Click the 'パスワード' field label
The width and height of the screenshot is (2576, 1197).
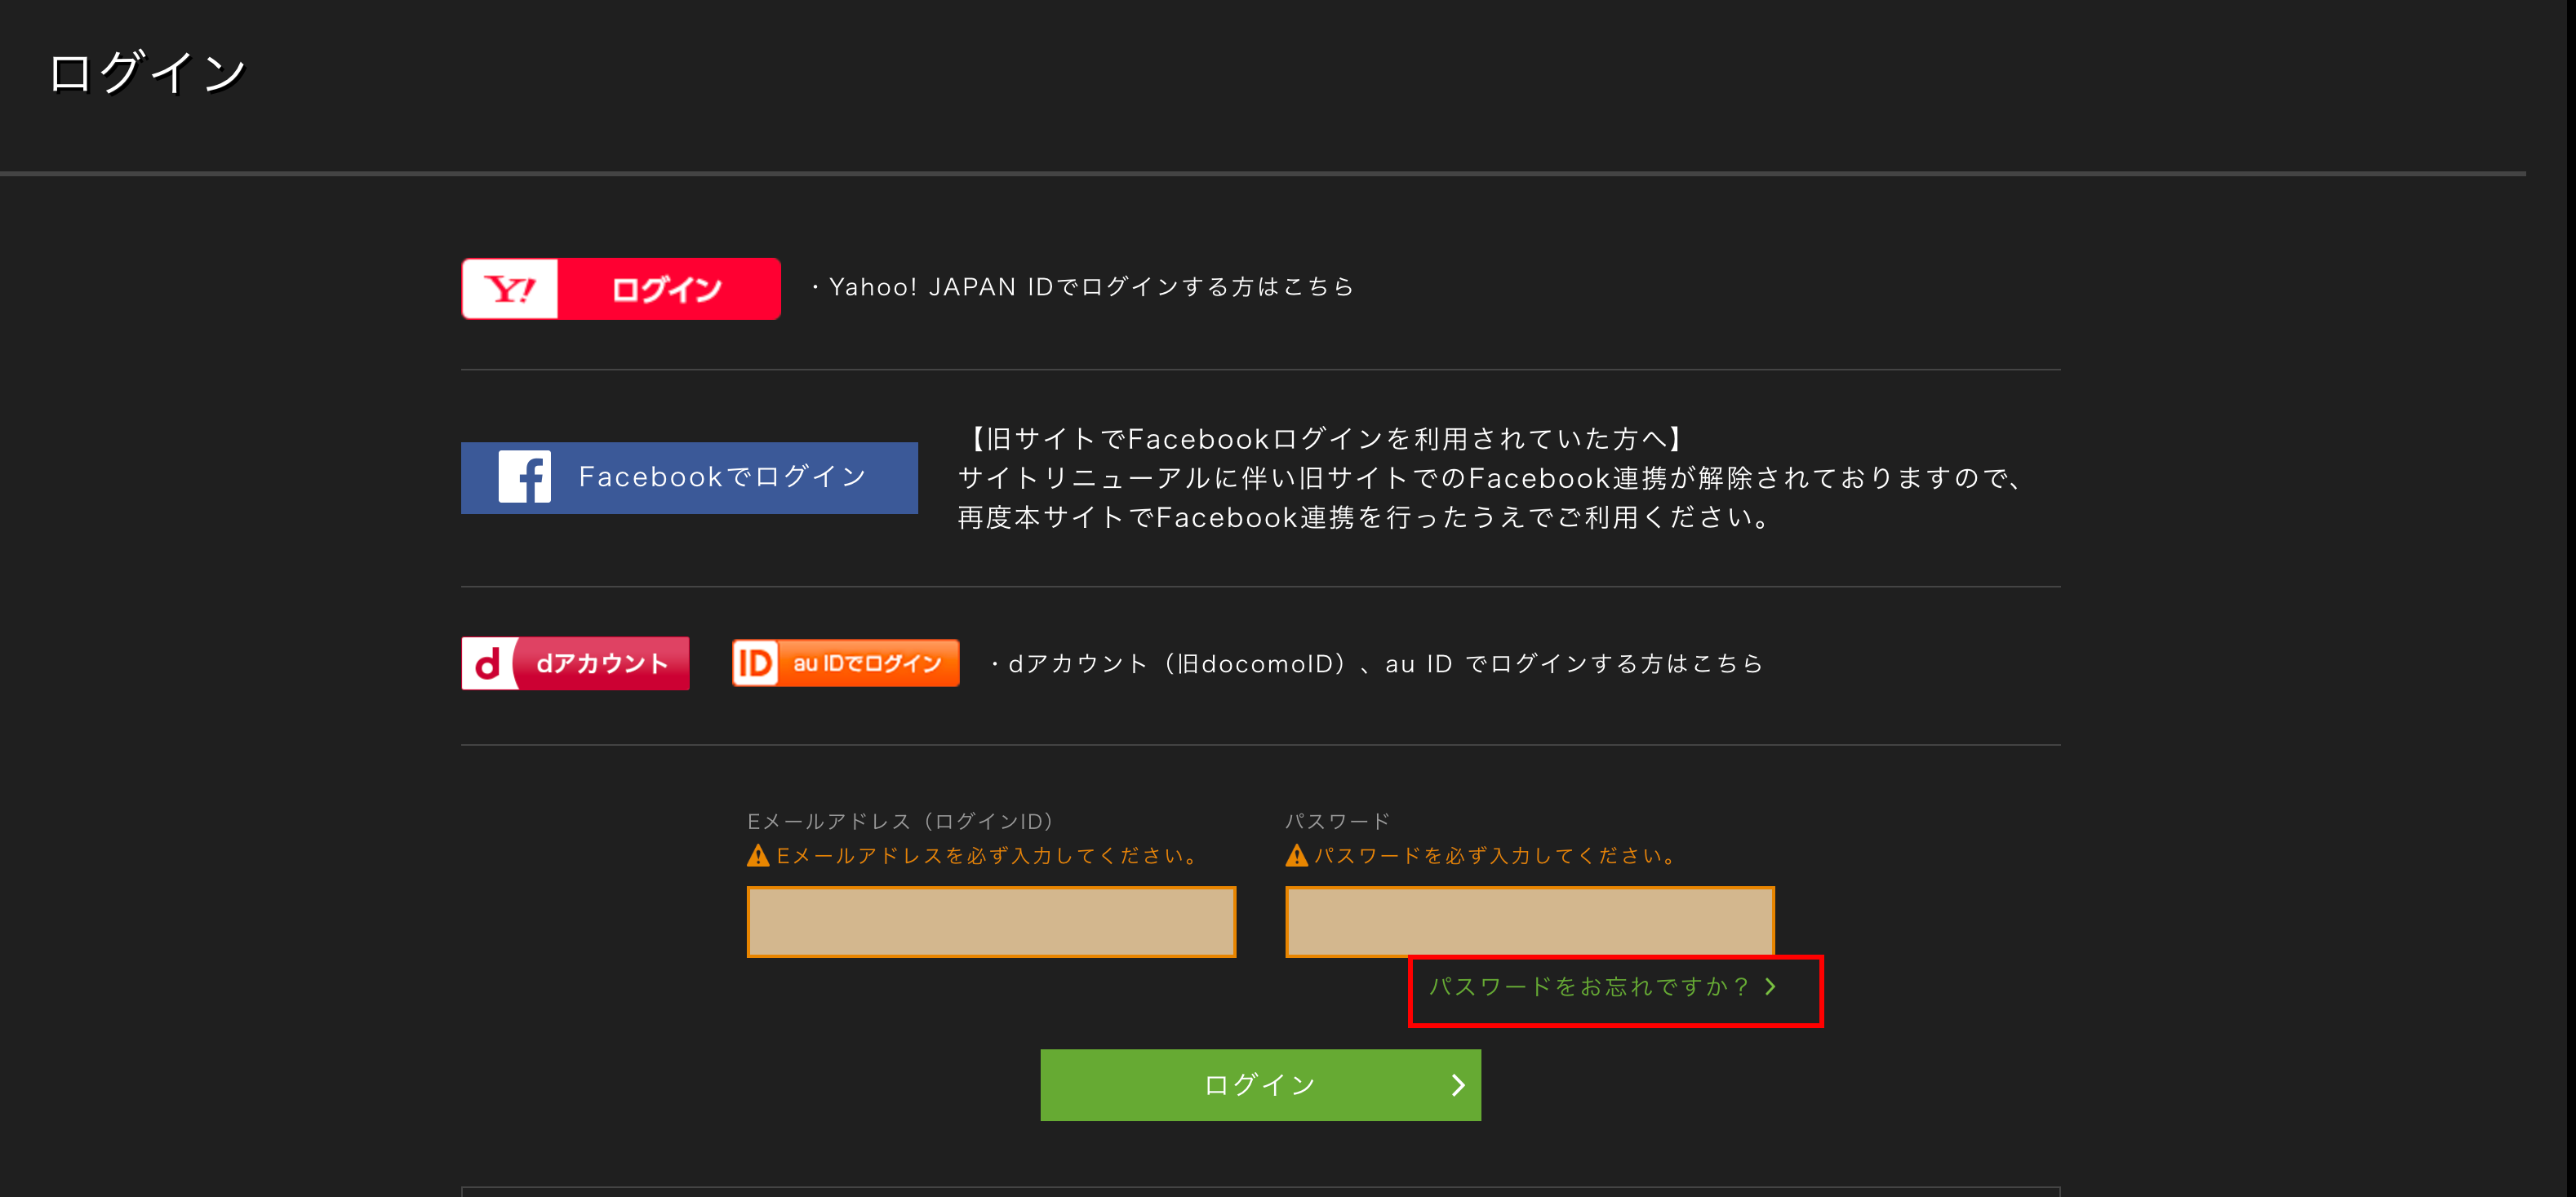click(x=1338, y=821)
